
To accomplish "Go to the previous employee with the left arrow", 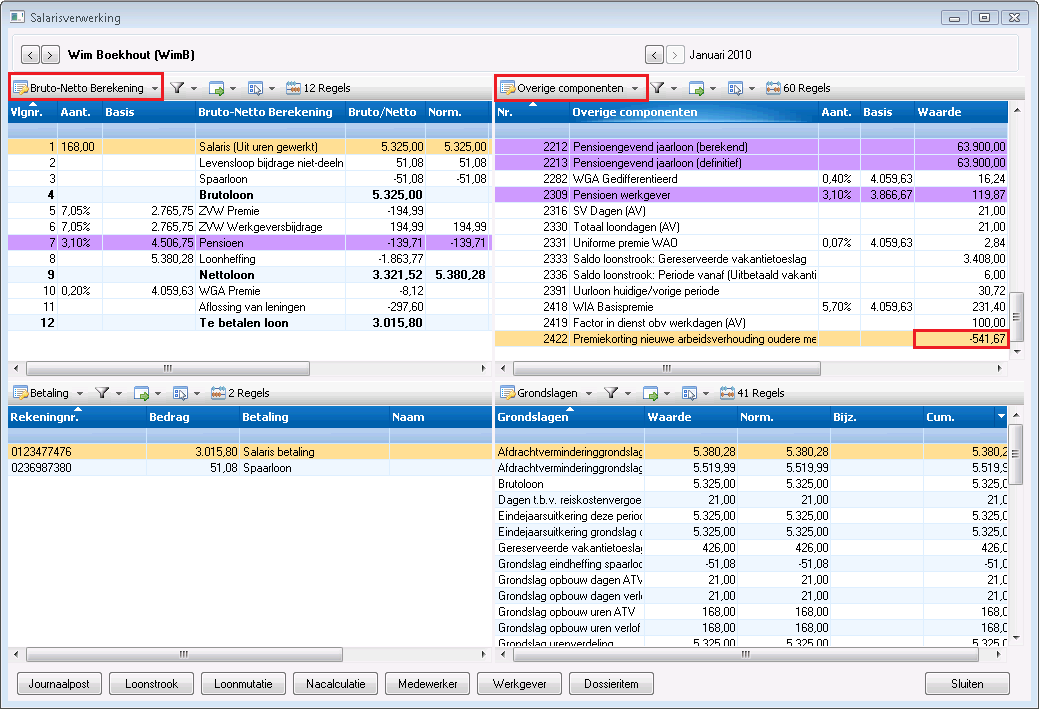I will pos(30,54).
